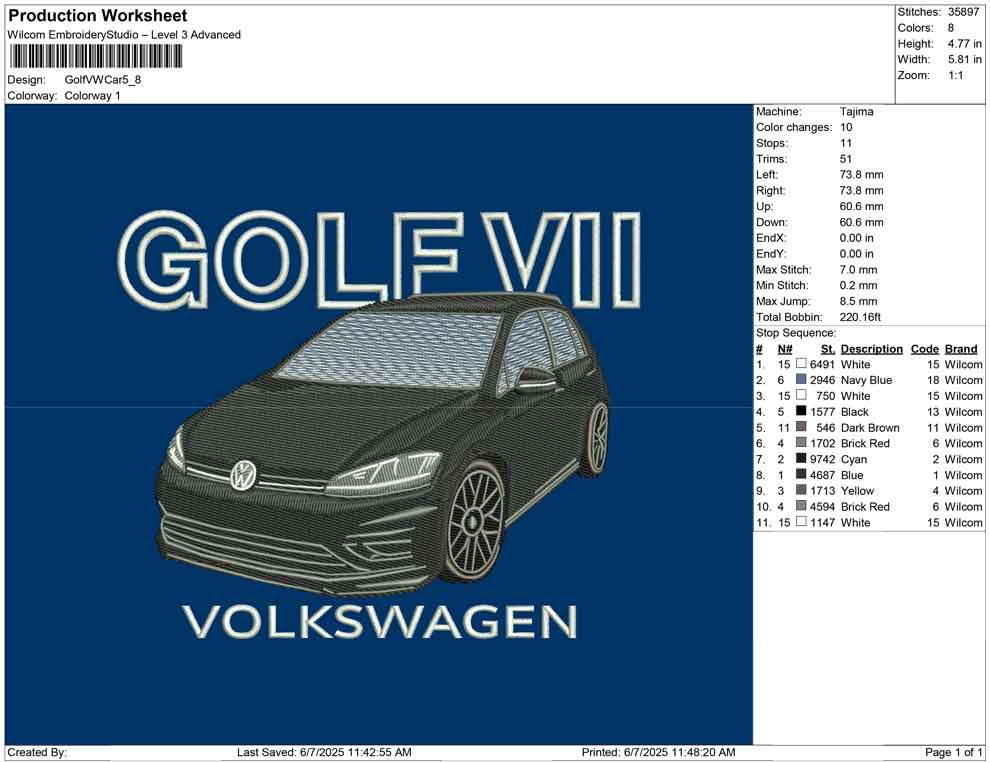This screenshot has width=990, height=762.
Task: Click the Height value '4.77 in'
Action: click(965, 44)
